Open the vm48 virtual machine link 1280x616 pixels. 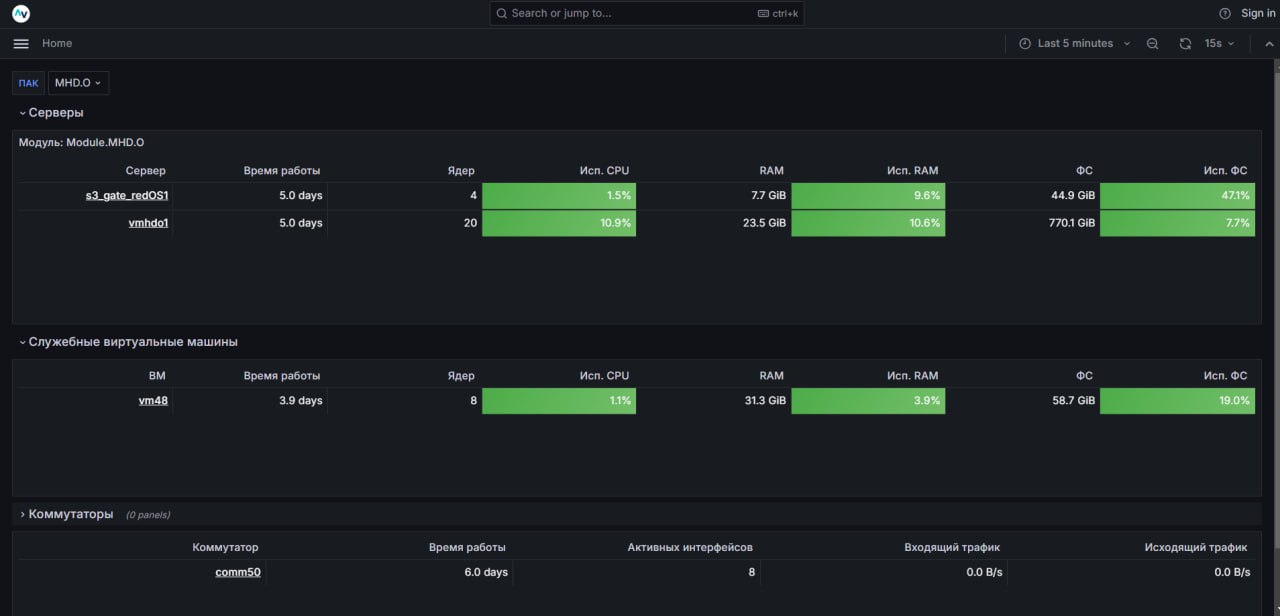point(153,401)
